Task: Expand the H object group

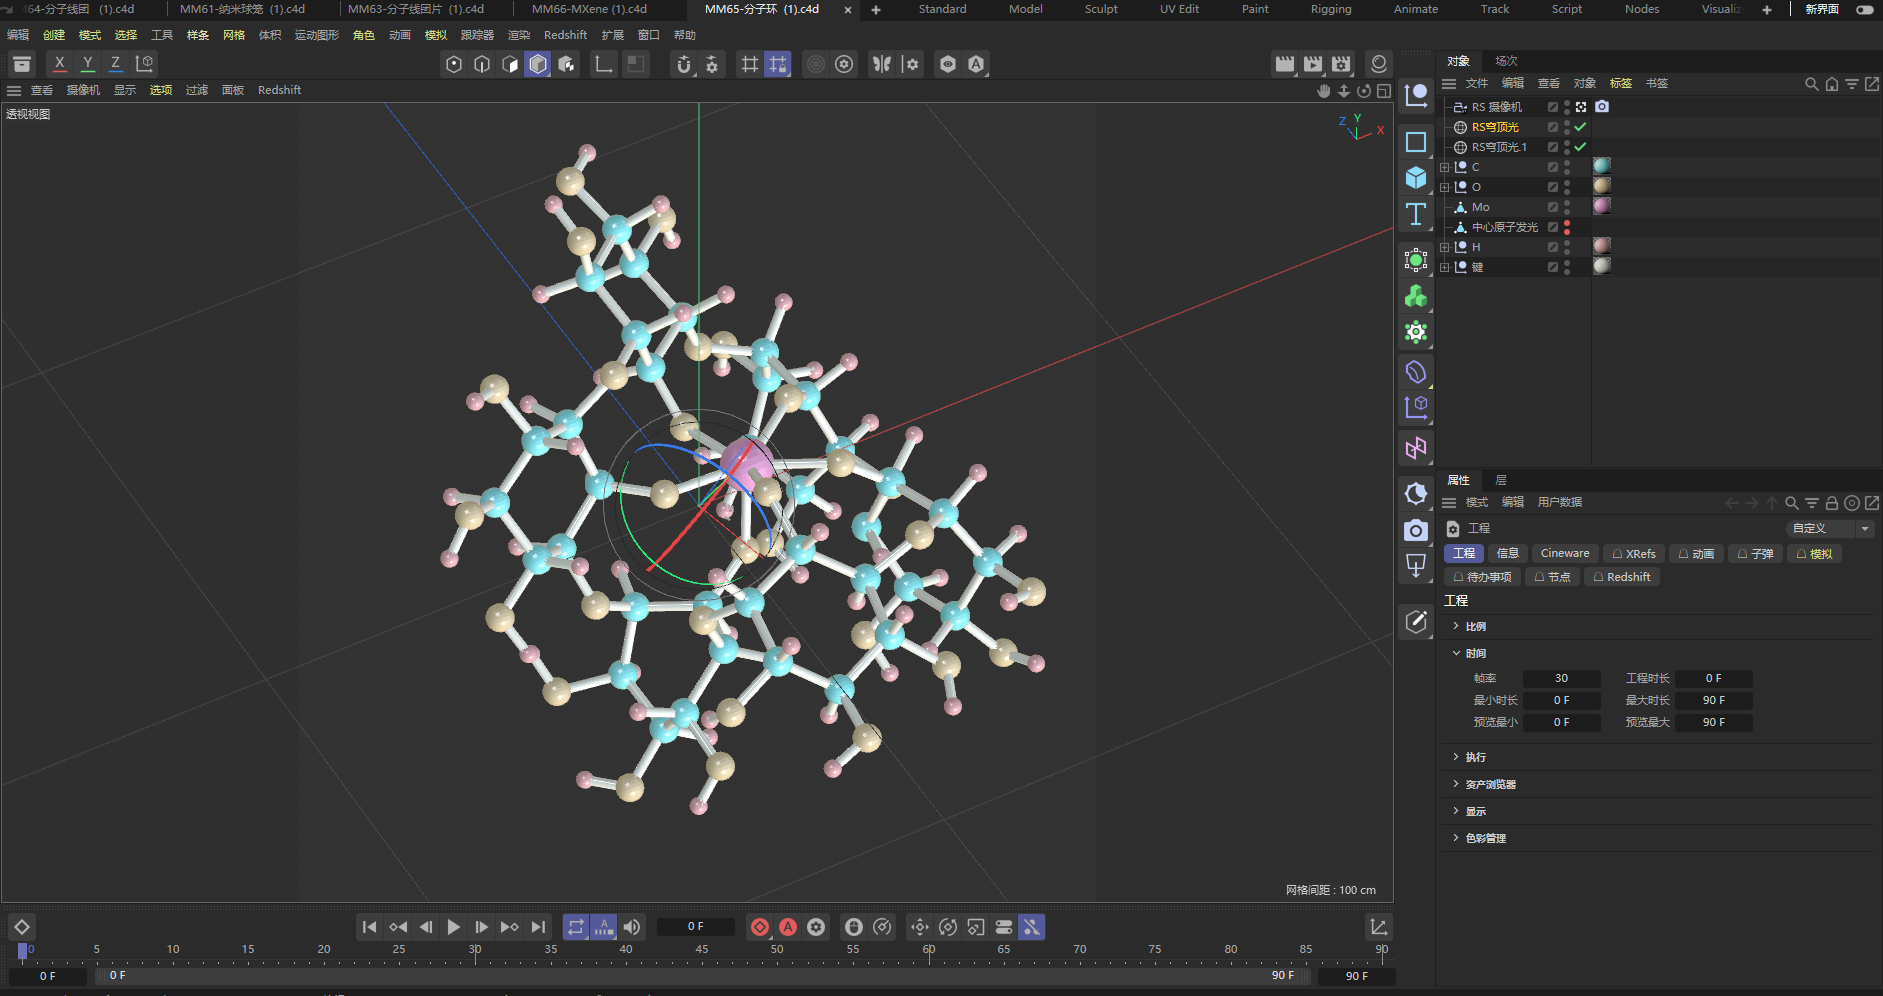Action: 1444,247
